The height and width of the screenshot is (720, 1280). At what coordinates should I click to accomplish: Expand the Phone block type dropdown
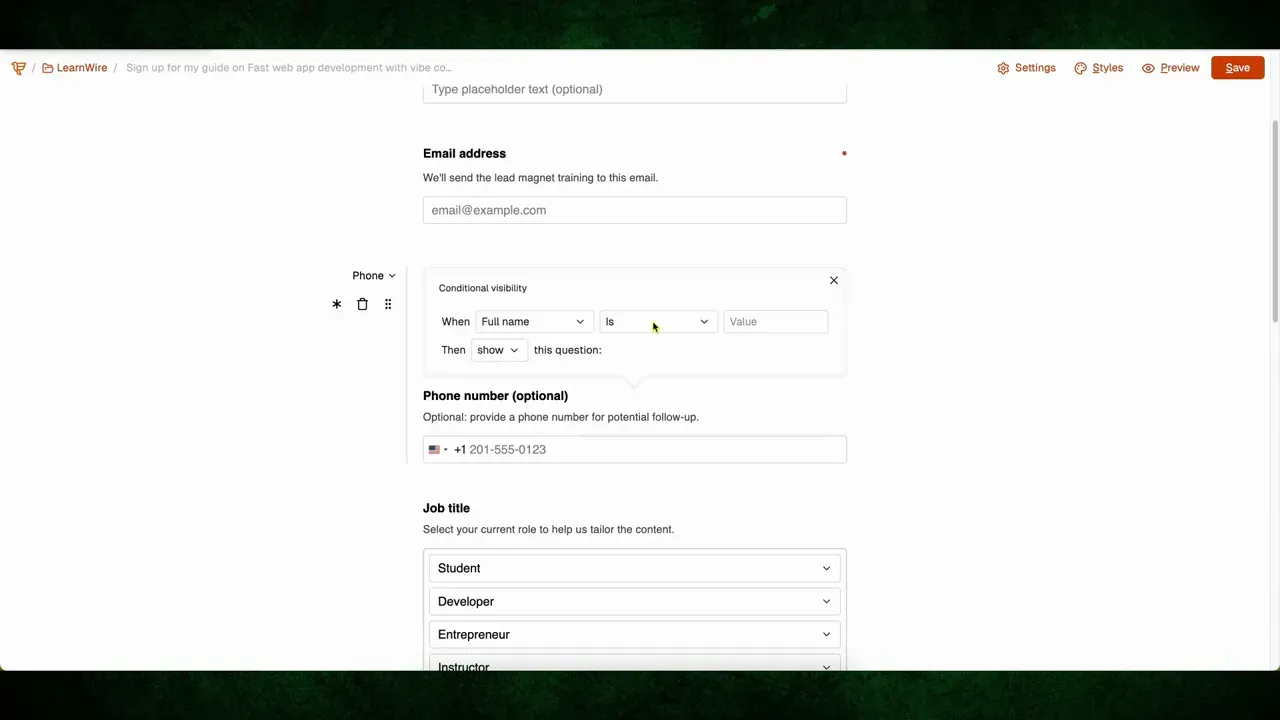pos(374,275)
